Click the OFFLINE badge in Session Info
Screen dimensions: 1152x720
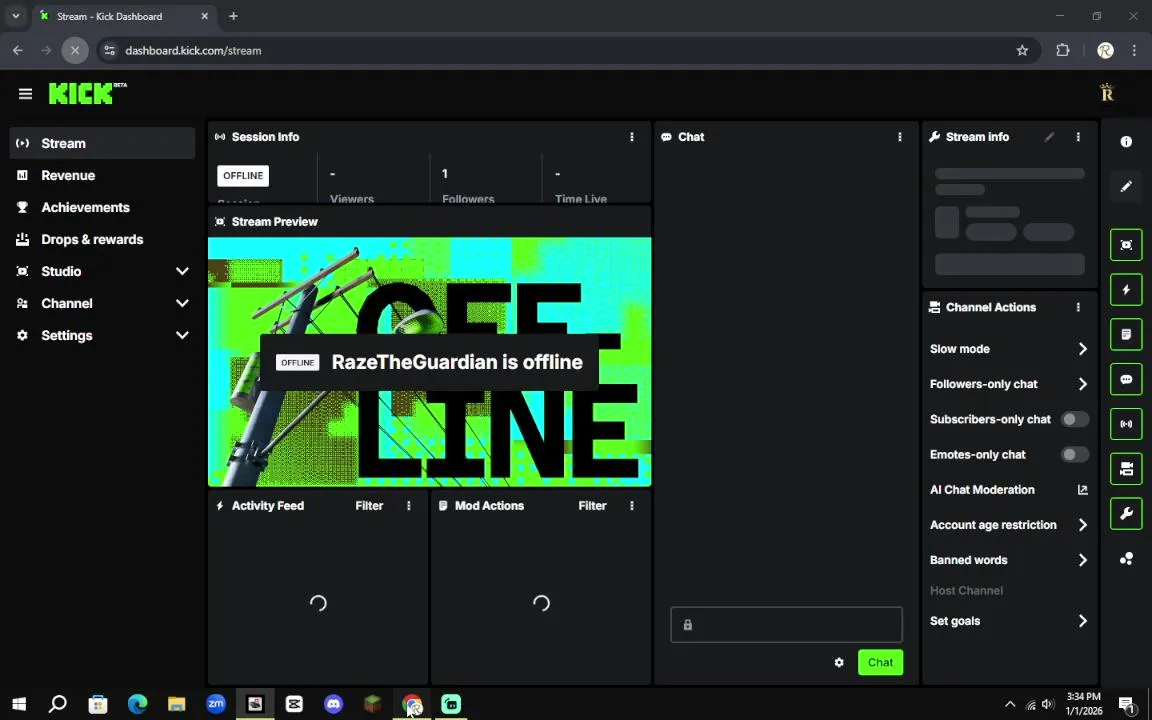pyautogui.click(x=243, y=176)
